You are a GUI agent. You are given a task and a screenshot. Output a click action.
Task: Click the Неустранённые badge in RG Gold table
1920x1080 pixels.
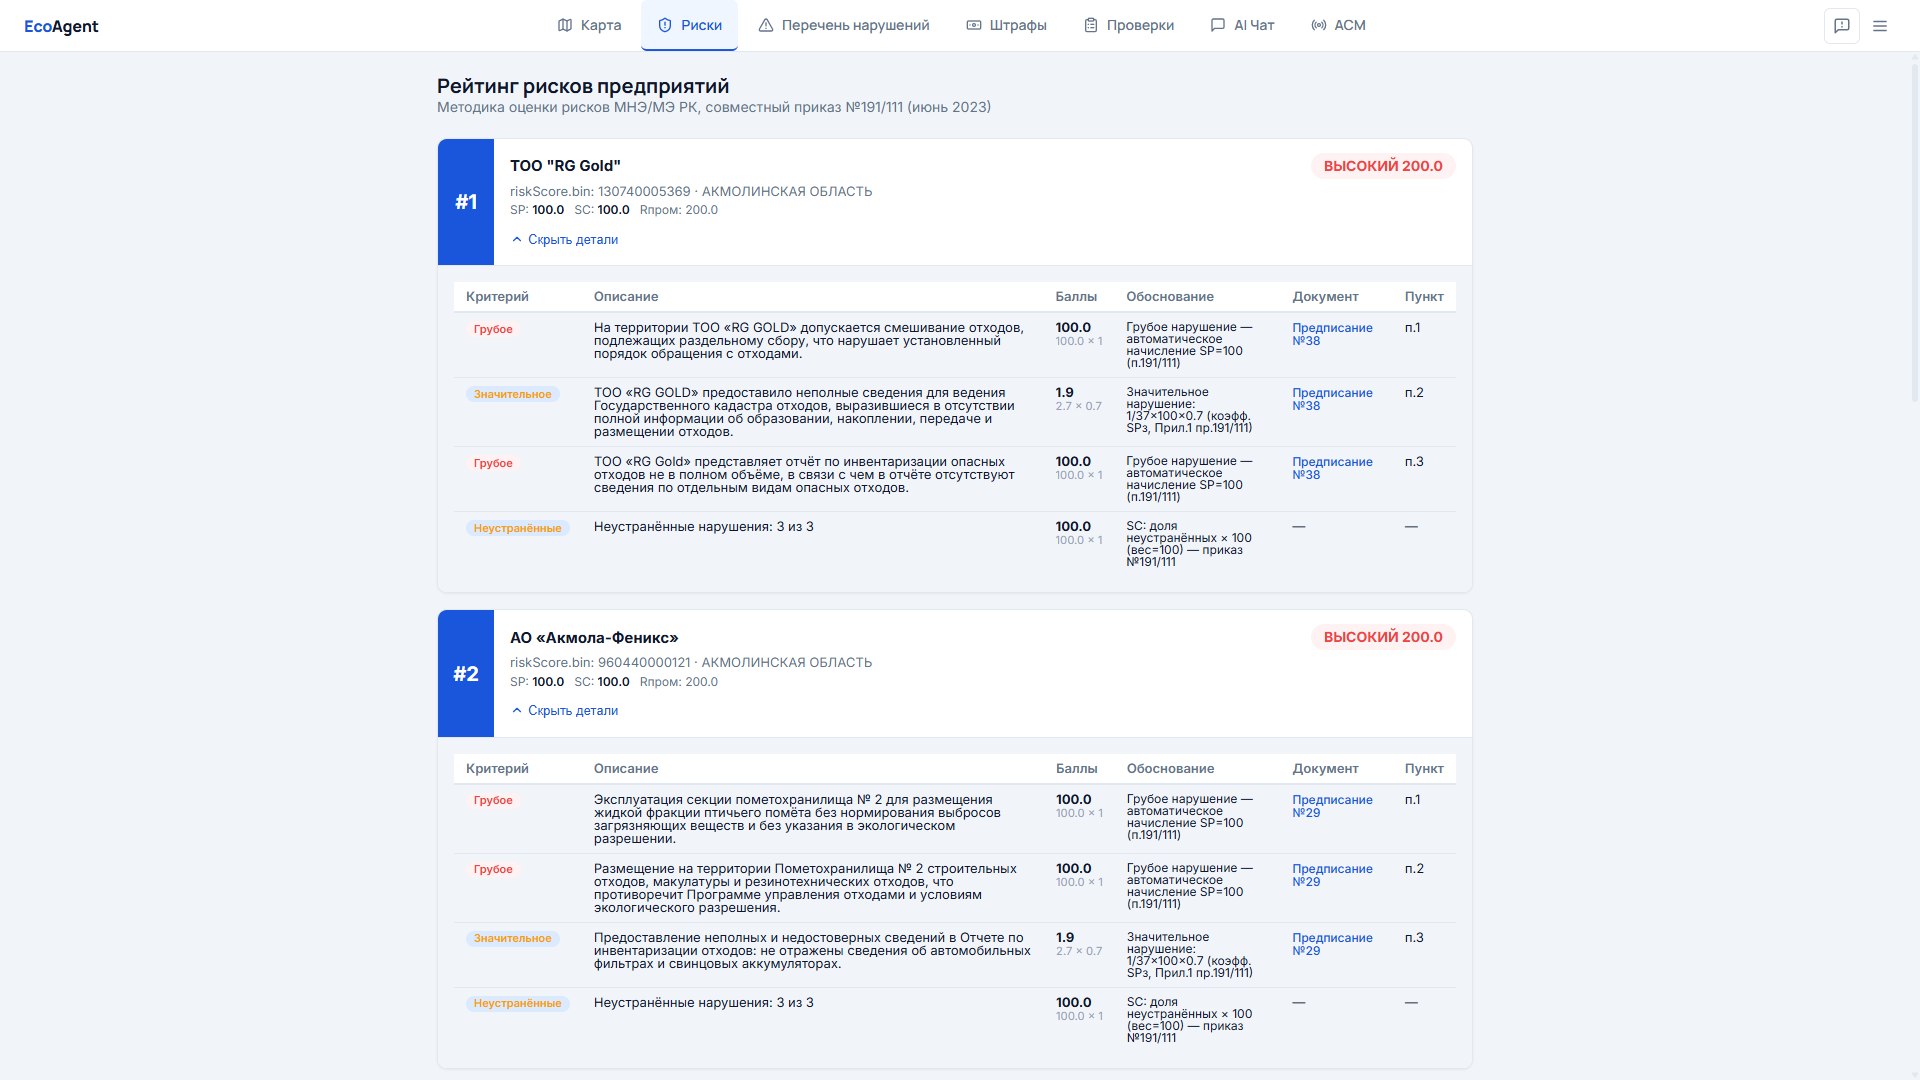pos(517,528)
